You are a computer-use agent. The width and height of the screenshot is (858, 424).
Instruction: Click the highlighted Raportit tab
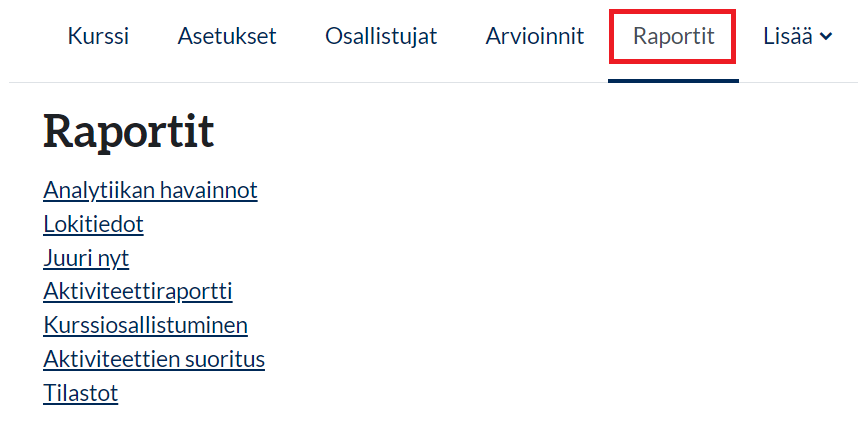(x=673, y=37)
